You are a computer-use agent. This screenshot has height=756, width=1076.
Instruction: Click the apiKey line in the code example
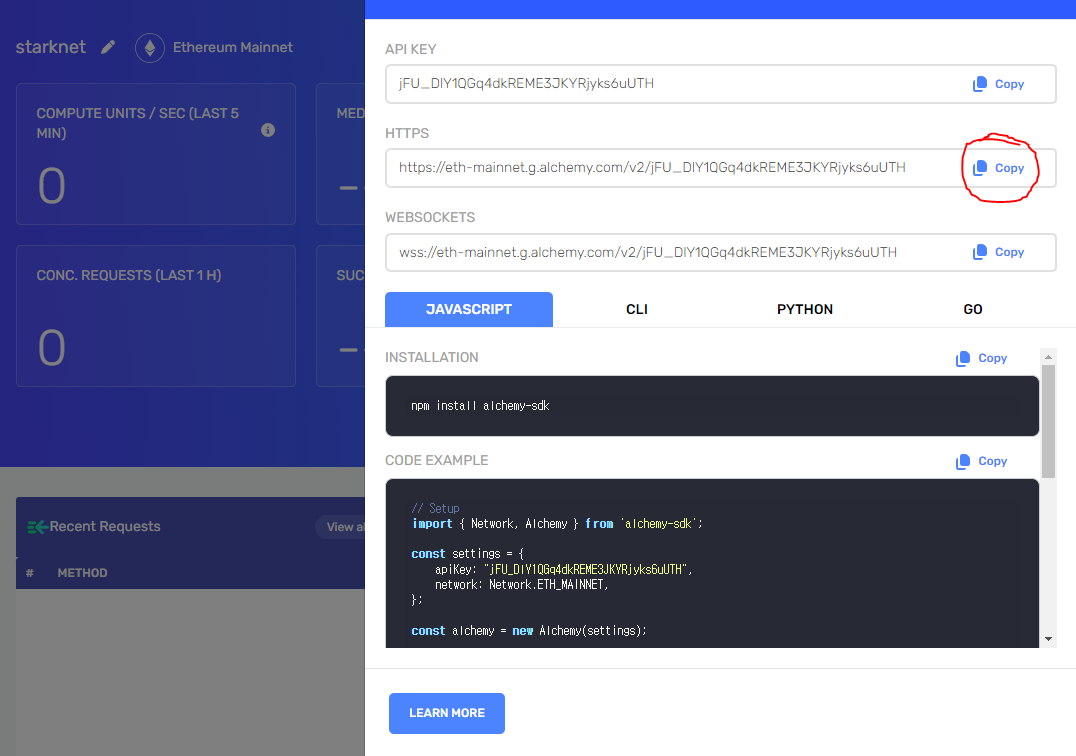[563, 569]
